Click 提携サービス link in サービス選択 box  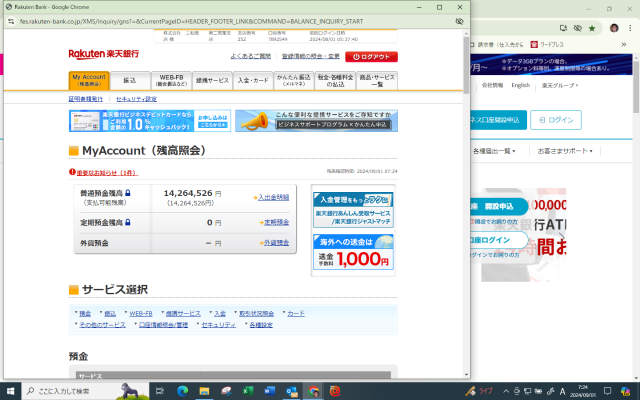pos(183,313)
